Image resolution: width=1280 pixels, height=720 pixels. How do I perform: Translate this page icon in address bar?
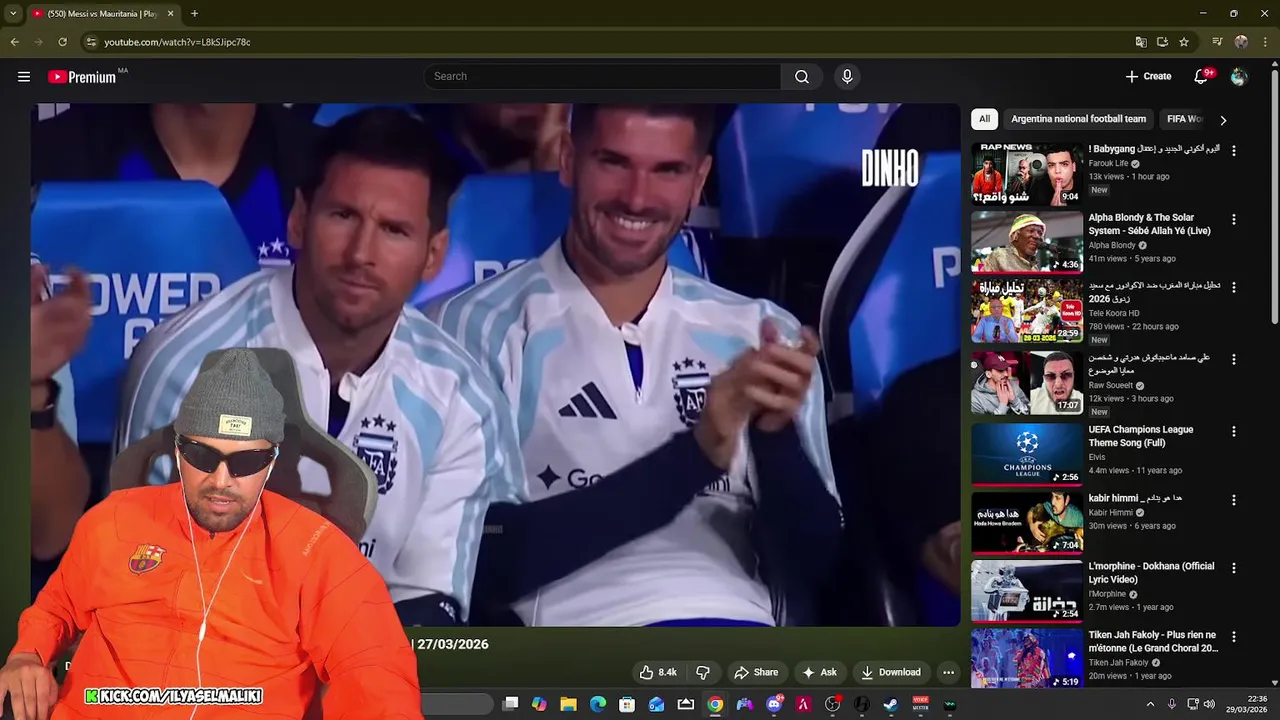(1141, 42)
